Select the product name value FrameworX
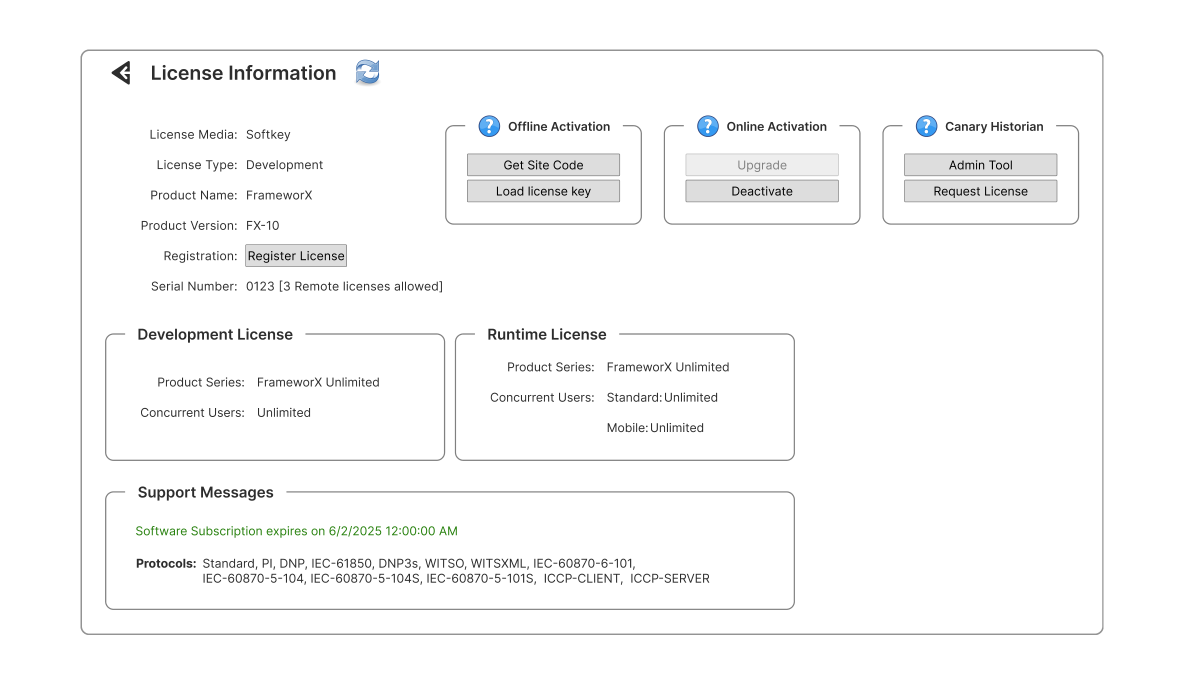1184x684 pixels. coord(279,195)
